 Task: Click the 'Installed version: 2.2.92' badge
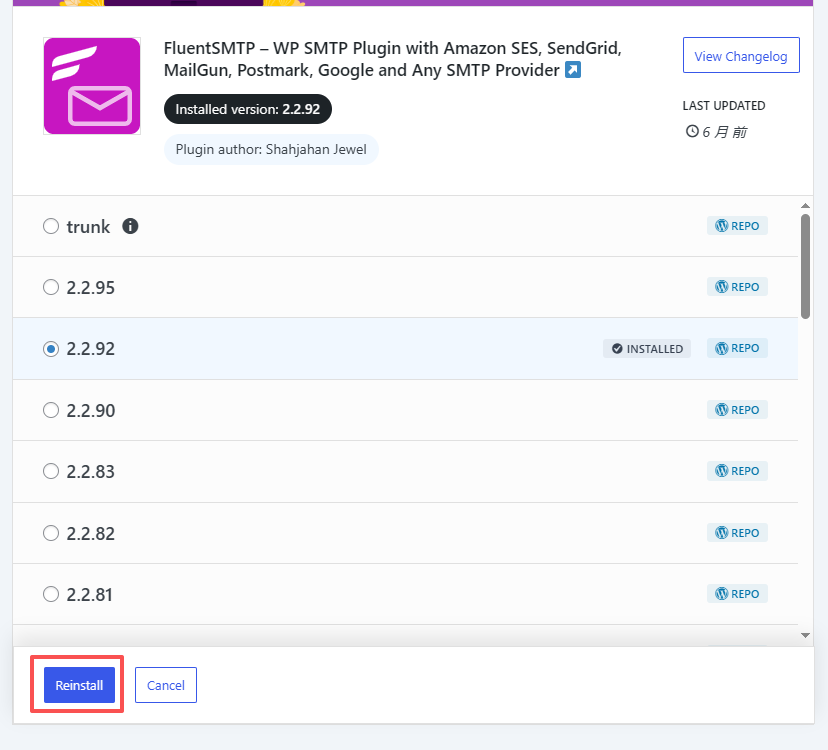[248, 109]
